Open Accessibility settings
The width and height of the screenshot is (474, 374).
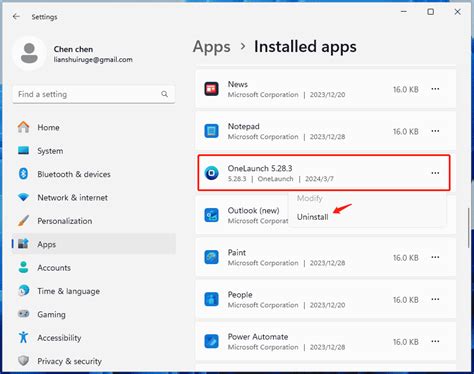click(x=94, y=337)
